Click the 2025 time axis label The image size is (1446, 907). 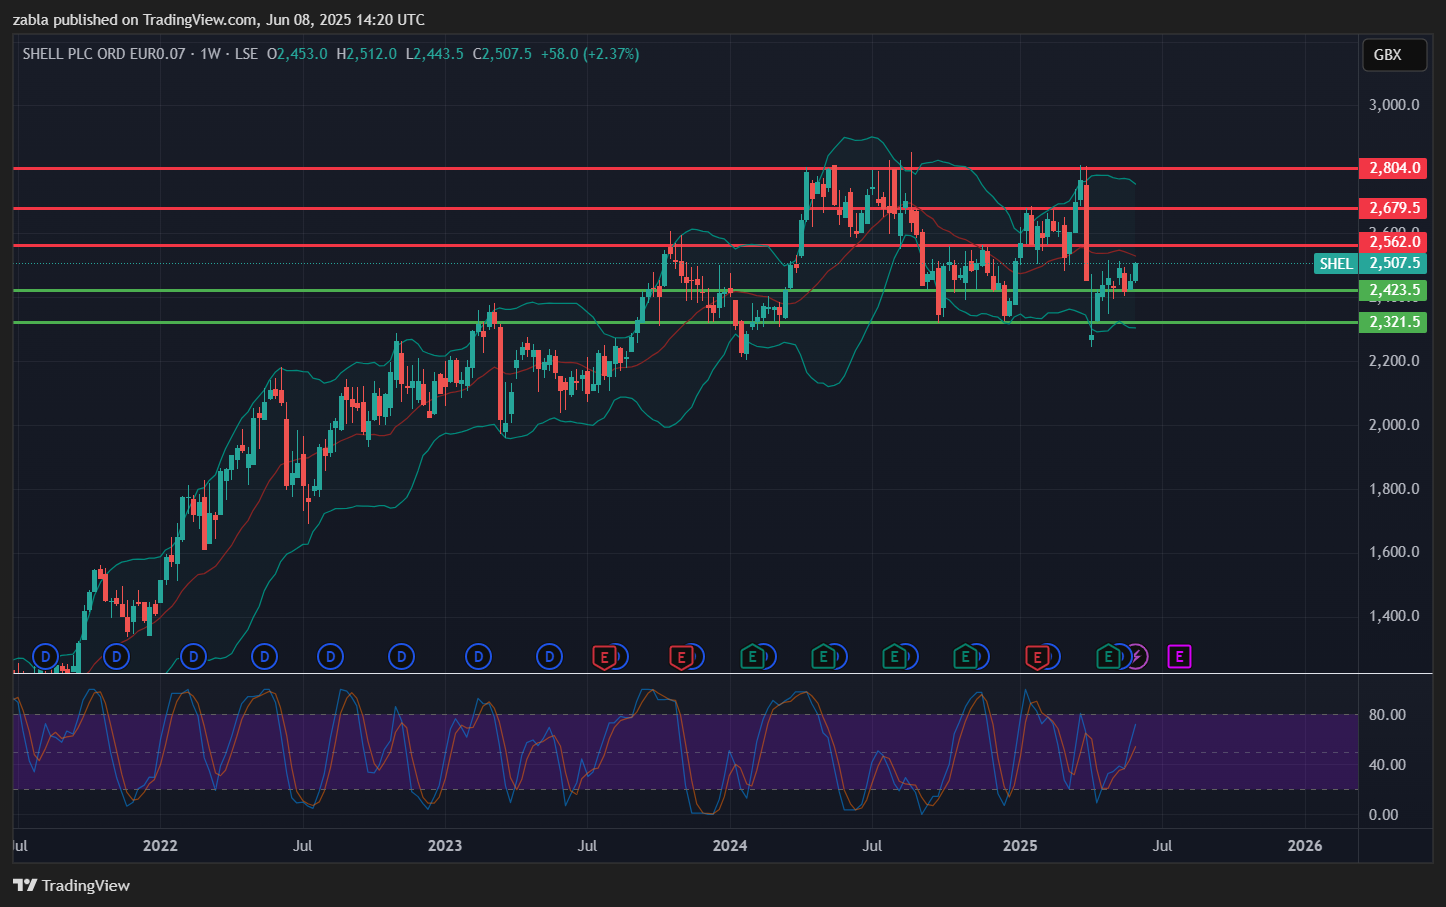click(x=1020, y=846)
